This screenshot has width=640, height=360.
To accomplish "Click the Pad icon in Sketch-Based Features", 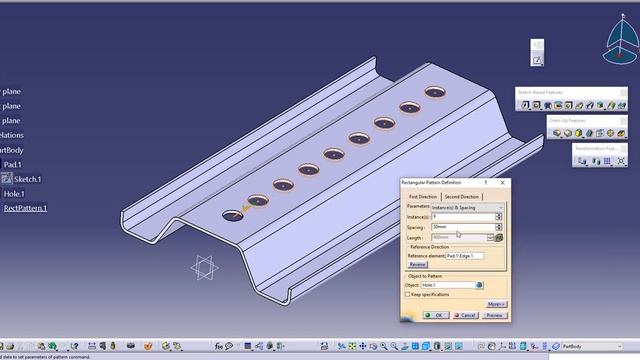I will [x=525, y=105].
